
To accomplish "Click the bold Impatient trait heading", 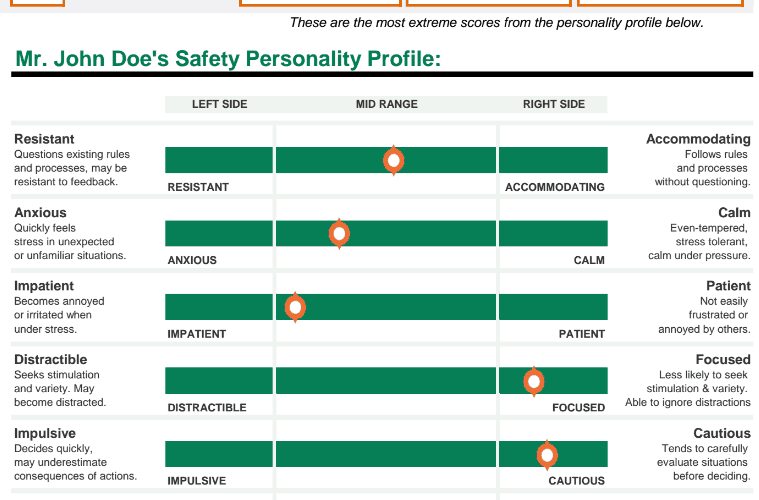I will (x=44, y=286).
